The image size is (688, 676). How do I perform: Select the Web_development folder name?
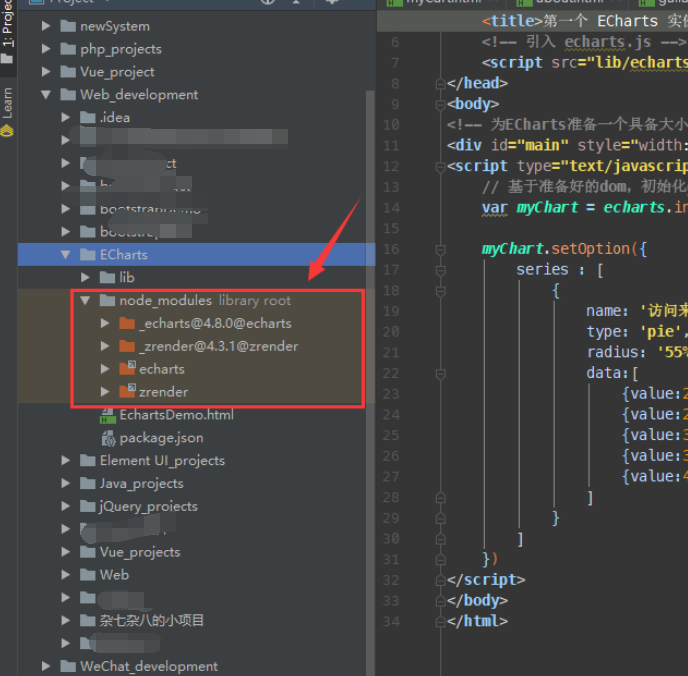click(139, 94)
